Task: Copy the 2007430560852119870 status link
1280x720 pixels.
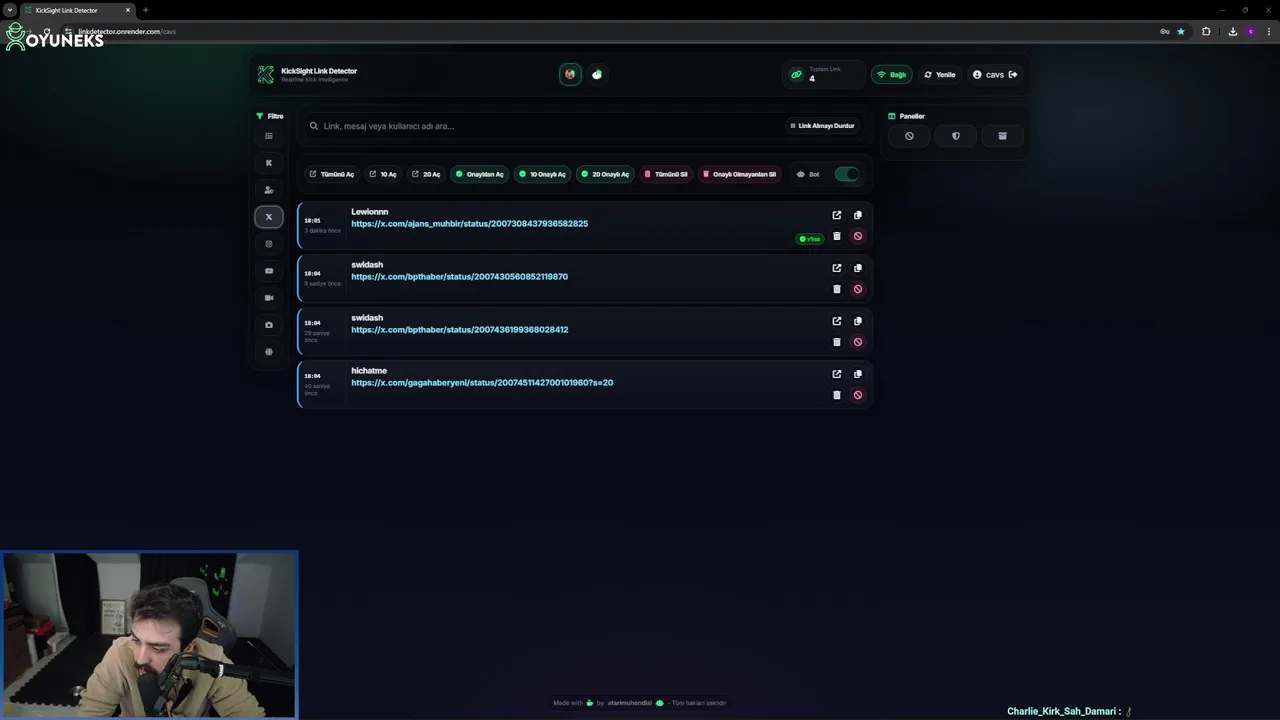Action: (857, 268)
